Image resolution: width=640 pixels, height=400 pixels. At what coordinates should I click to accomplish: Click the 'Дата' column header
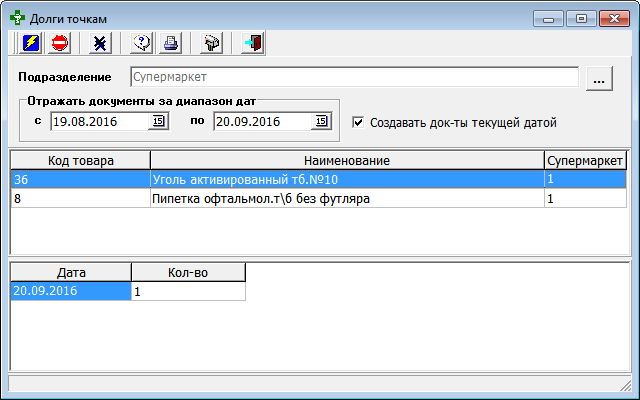click(x=71, y=272)
